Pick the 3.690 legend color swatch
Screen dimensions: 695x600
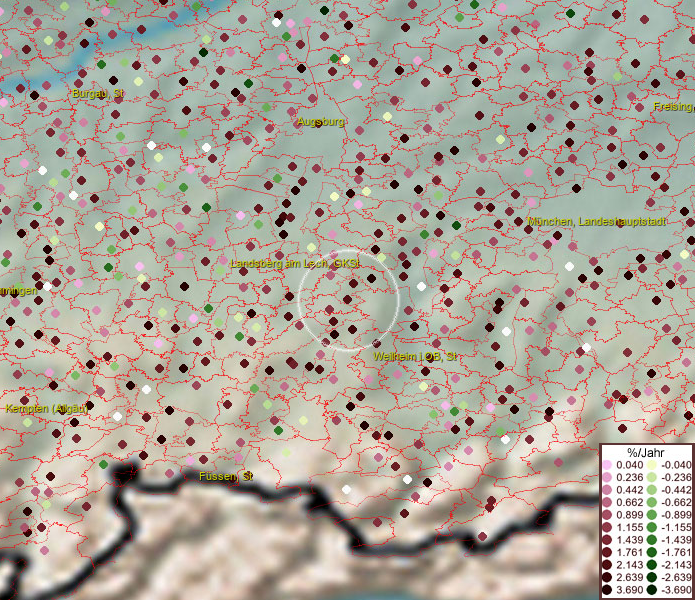607,590
